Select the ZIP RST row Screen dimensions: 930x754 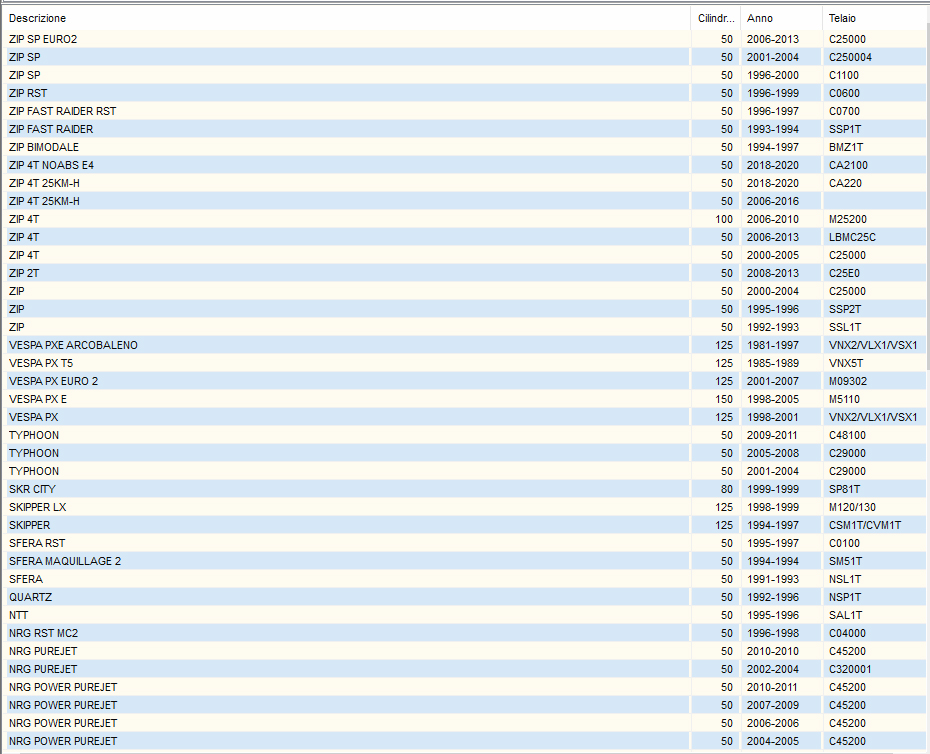tap(464, 93)
